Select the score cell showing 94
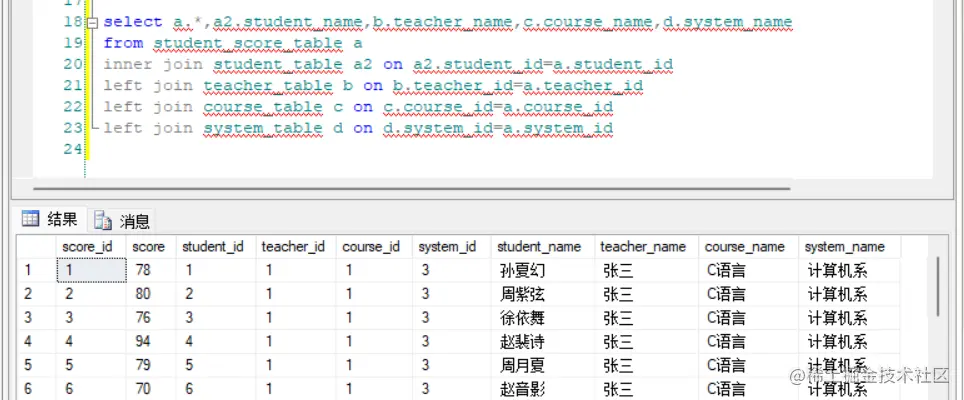 click(151, 342)
